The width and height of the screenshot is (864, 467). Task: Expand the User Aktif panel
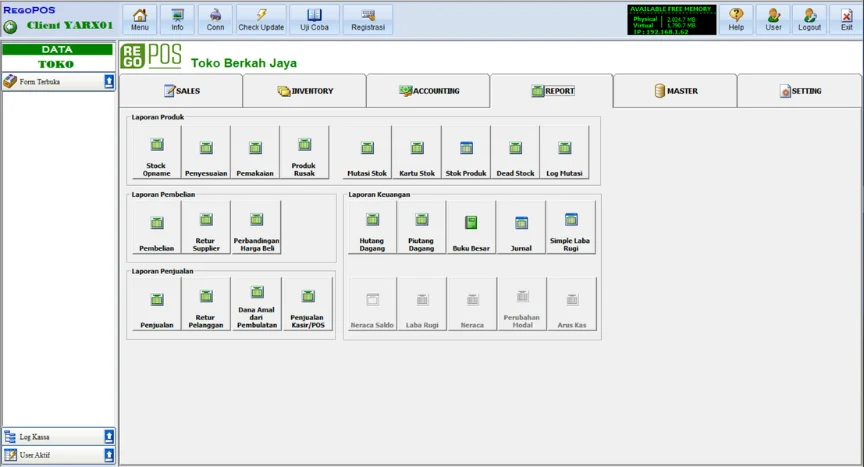109,455
